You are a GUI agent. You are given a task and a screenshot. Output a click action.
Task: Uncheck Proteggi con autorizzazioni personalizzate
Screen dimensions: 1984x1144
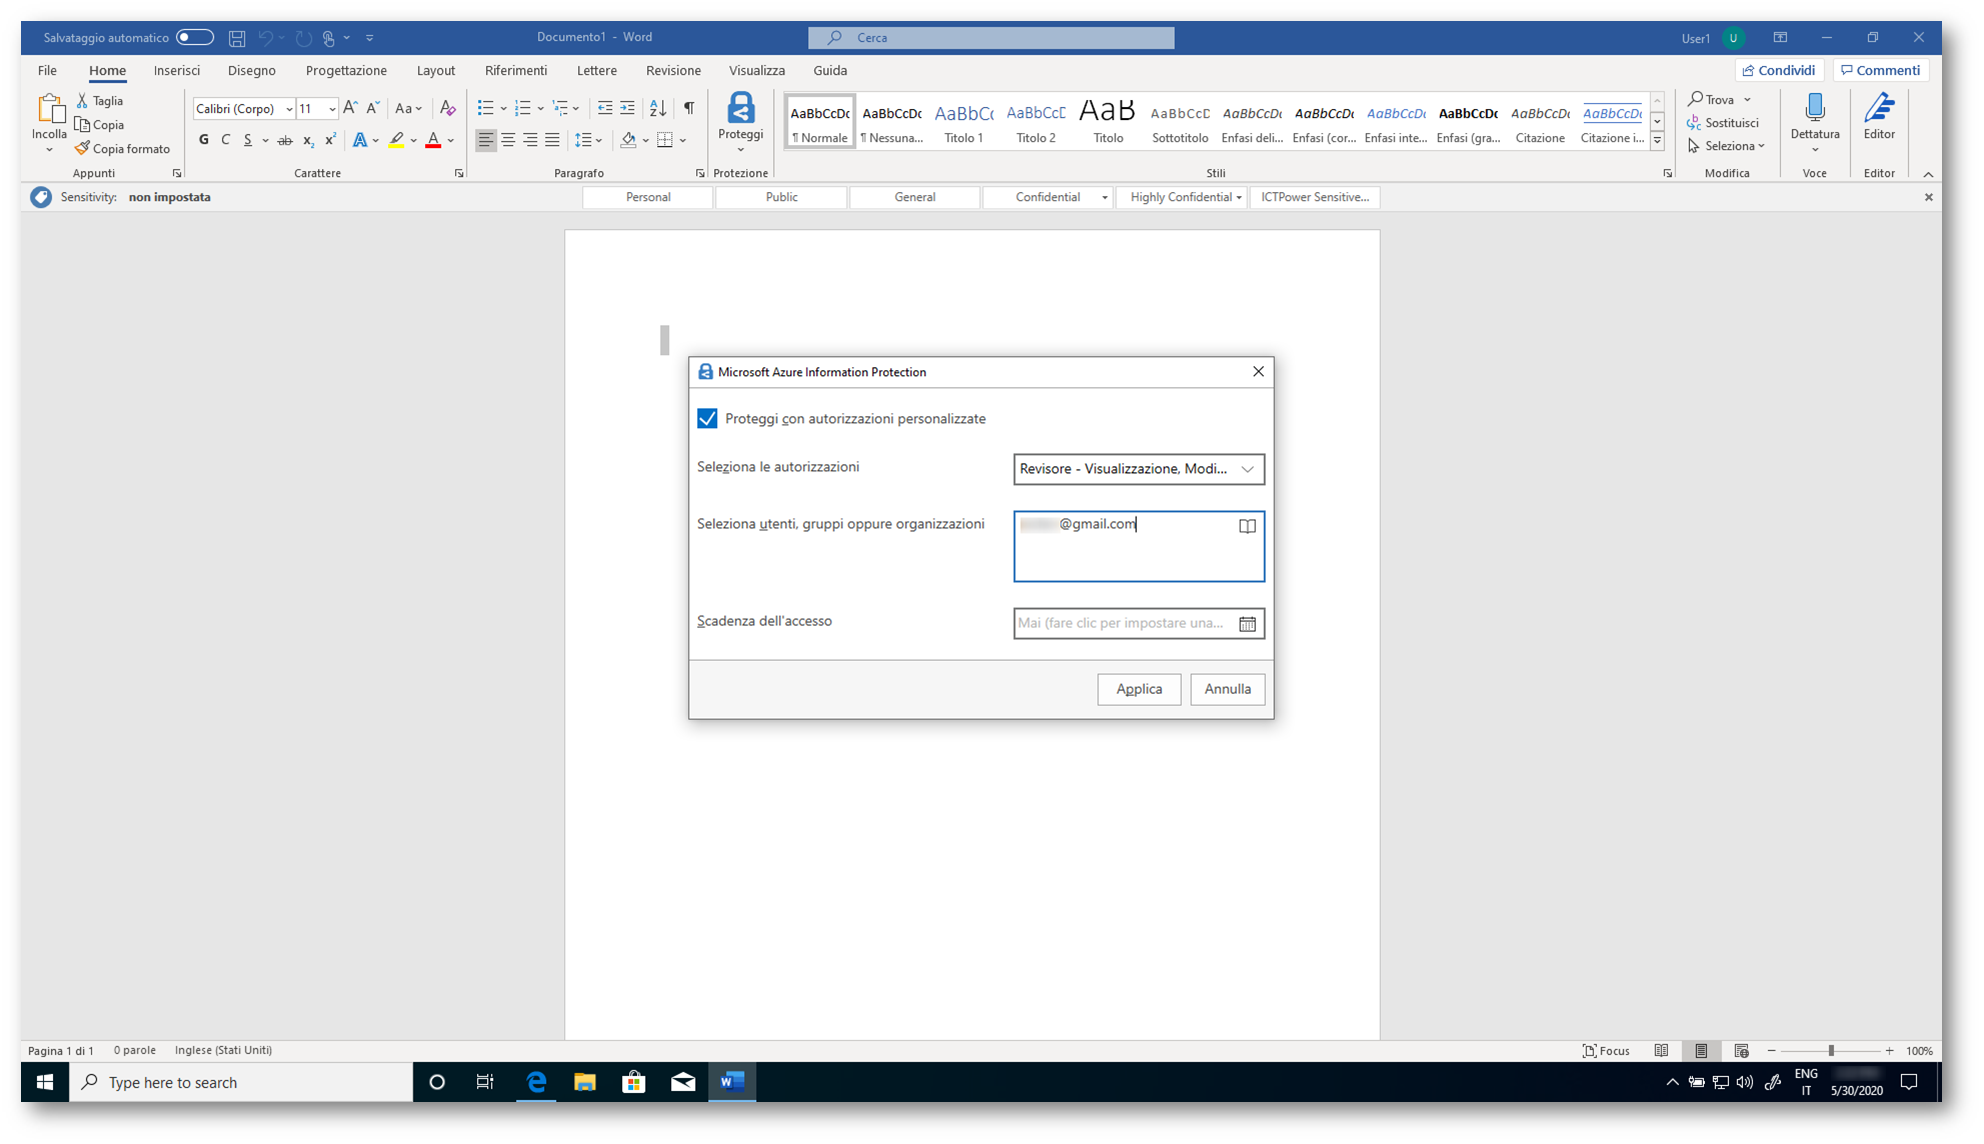coord(707,419)
